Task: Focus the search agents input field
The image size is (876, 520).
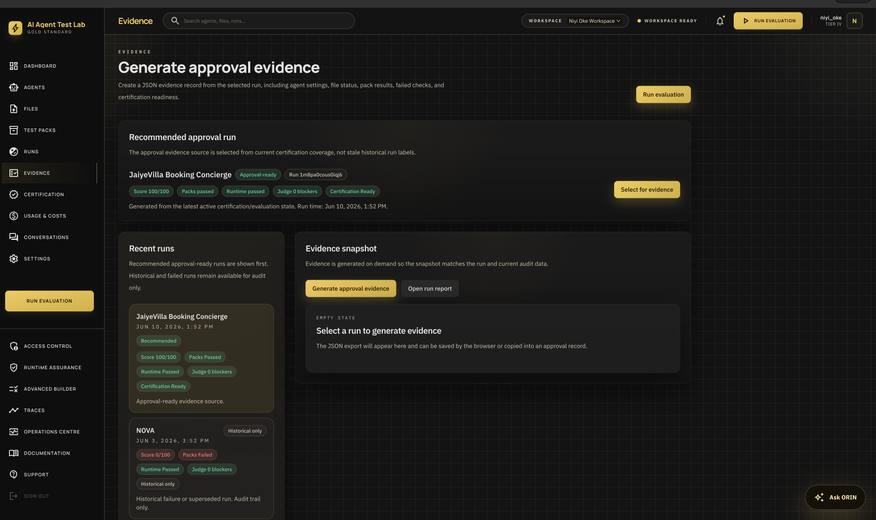Action: [x=259, y=21]
